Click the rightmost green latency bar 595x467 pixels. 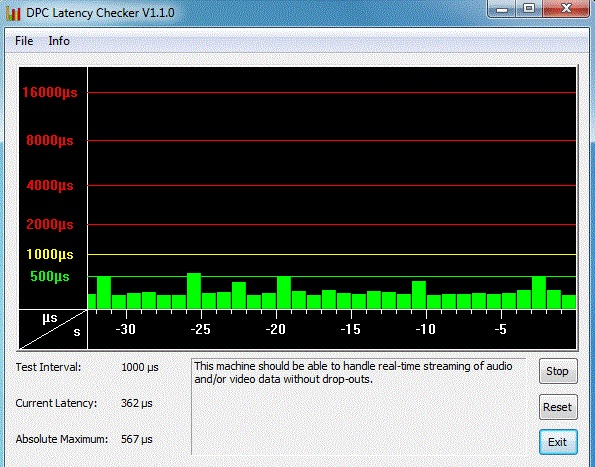pyautogui.click(x=569, y=302)
